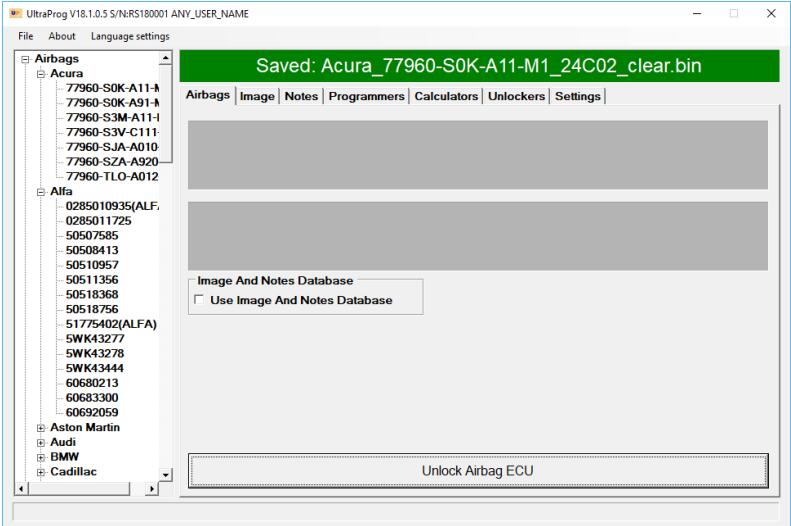The image size is (791, 526).
Task: Switch to the Airbags tab
Action: click(208, 95)
